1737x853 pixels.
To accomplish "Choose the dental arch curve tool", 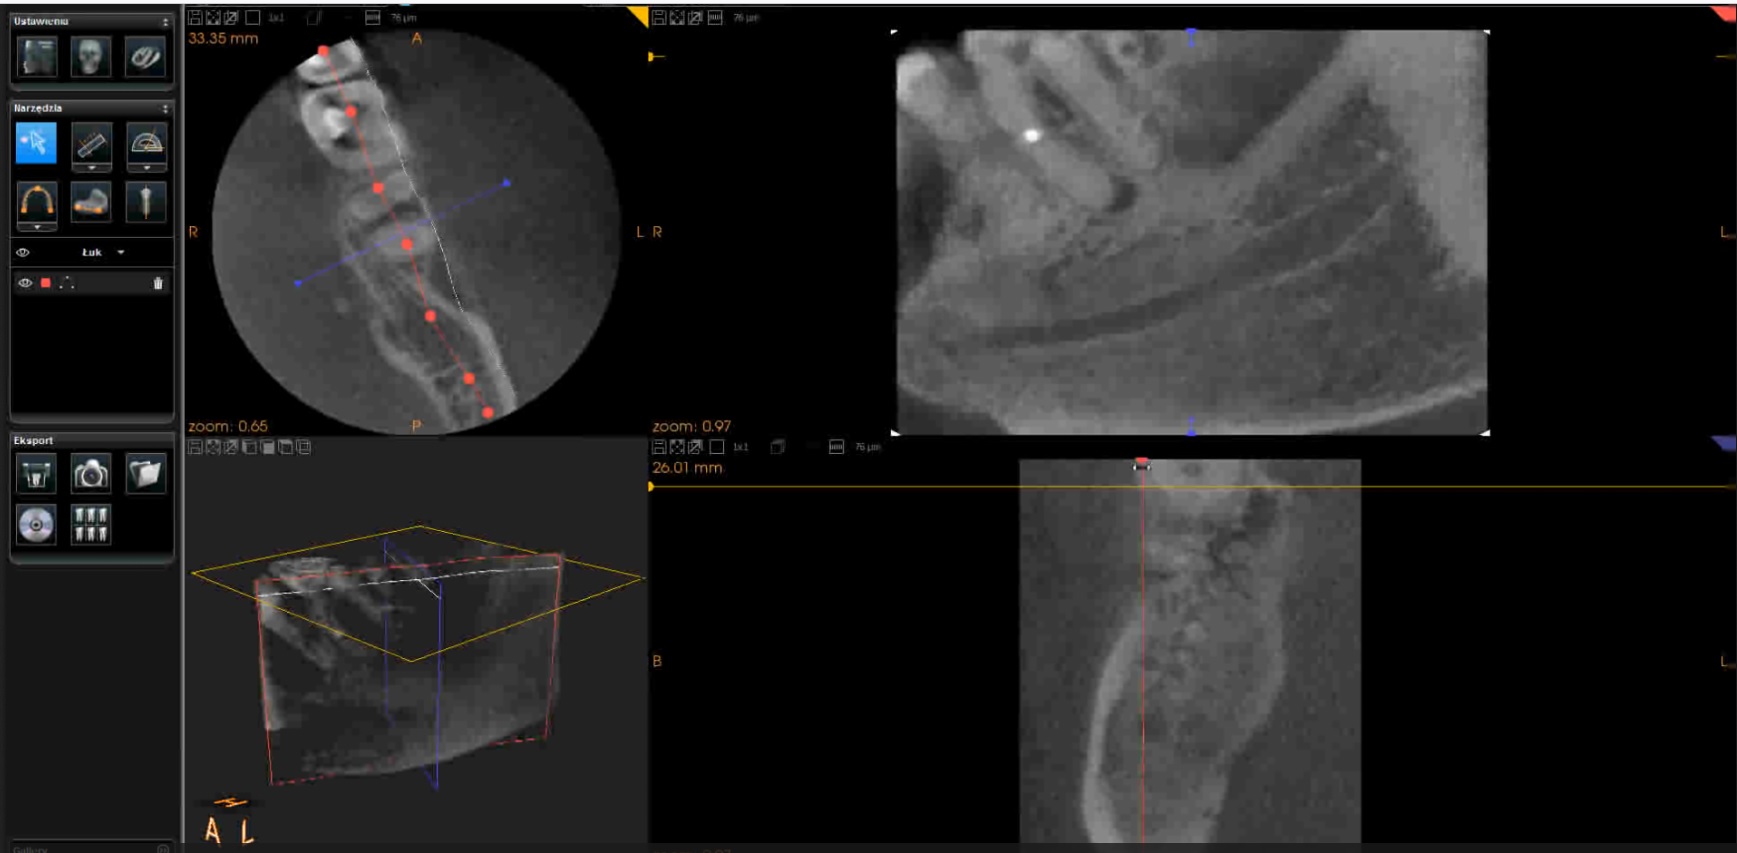I will pos(36,201).
